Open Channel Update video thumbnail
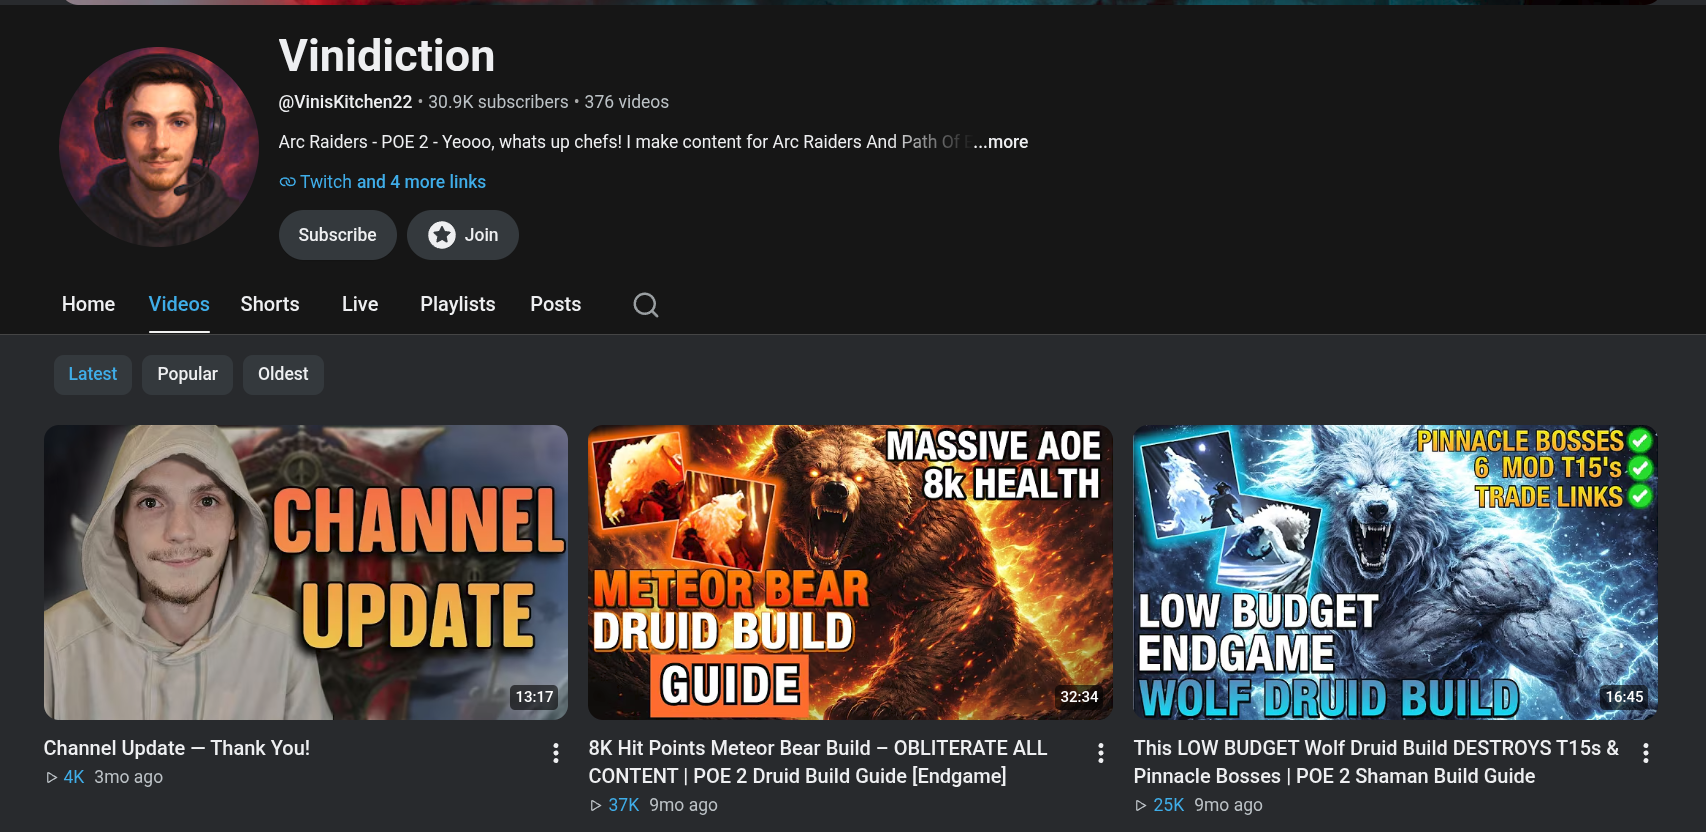The image size is (1706, 832). (306, 572)
